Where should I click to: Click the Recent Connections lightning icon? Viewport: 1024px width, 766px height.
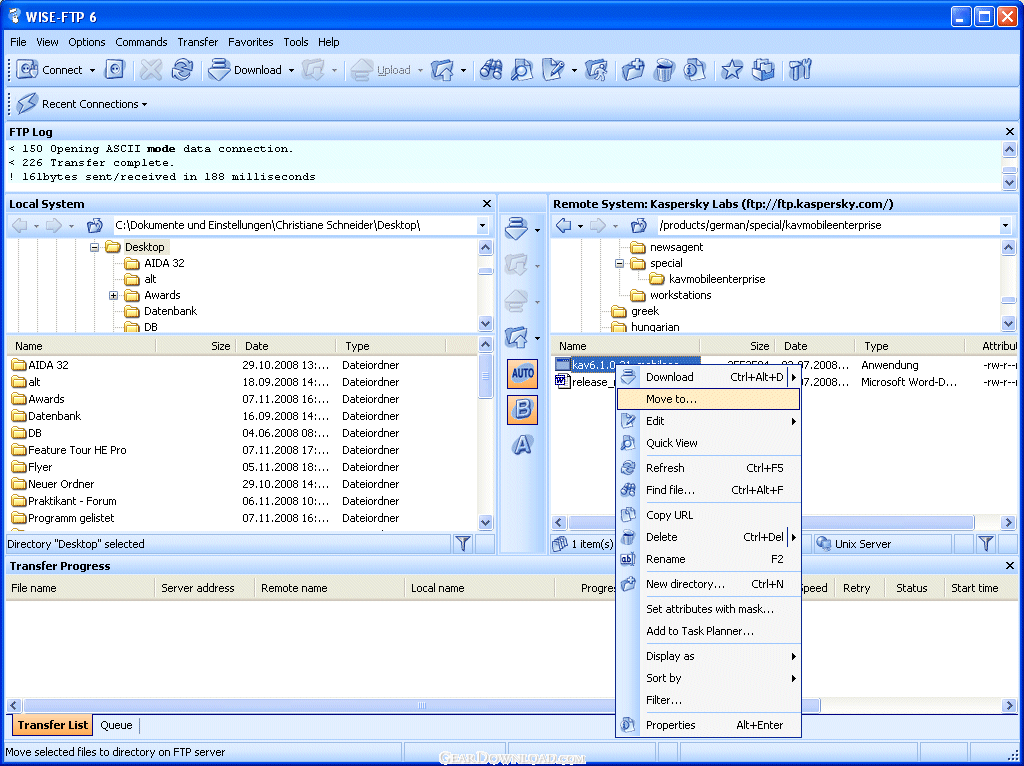coord(27,103)
